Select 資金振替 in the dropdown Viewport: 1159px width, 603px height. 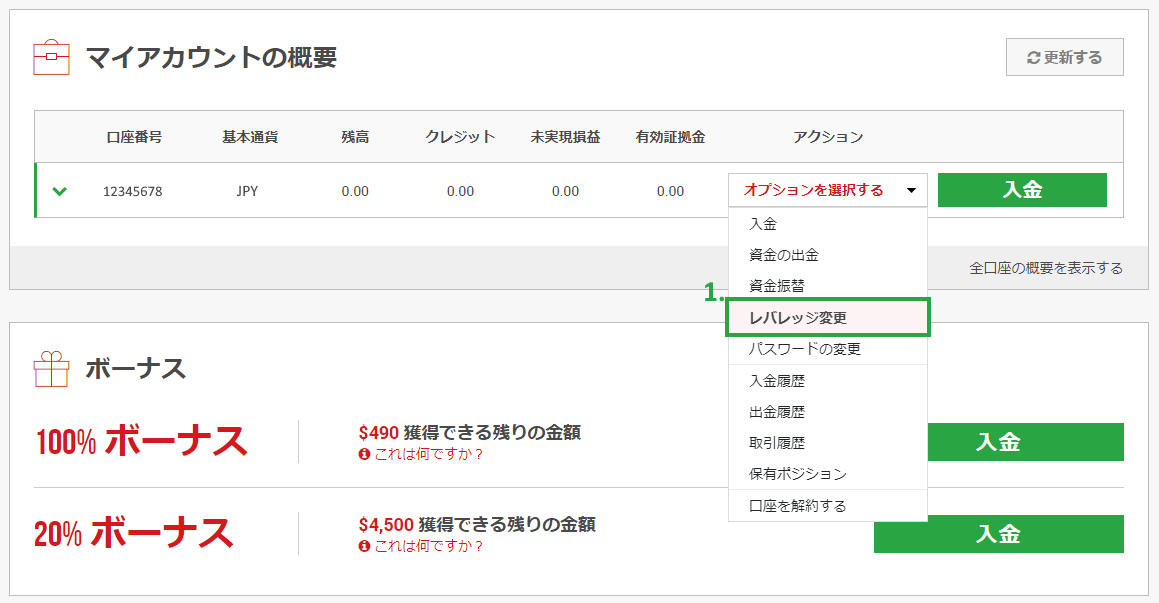(x=777, y=286)
